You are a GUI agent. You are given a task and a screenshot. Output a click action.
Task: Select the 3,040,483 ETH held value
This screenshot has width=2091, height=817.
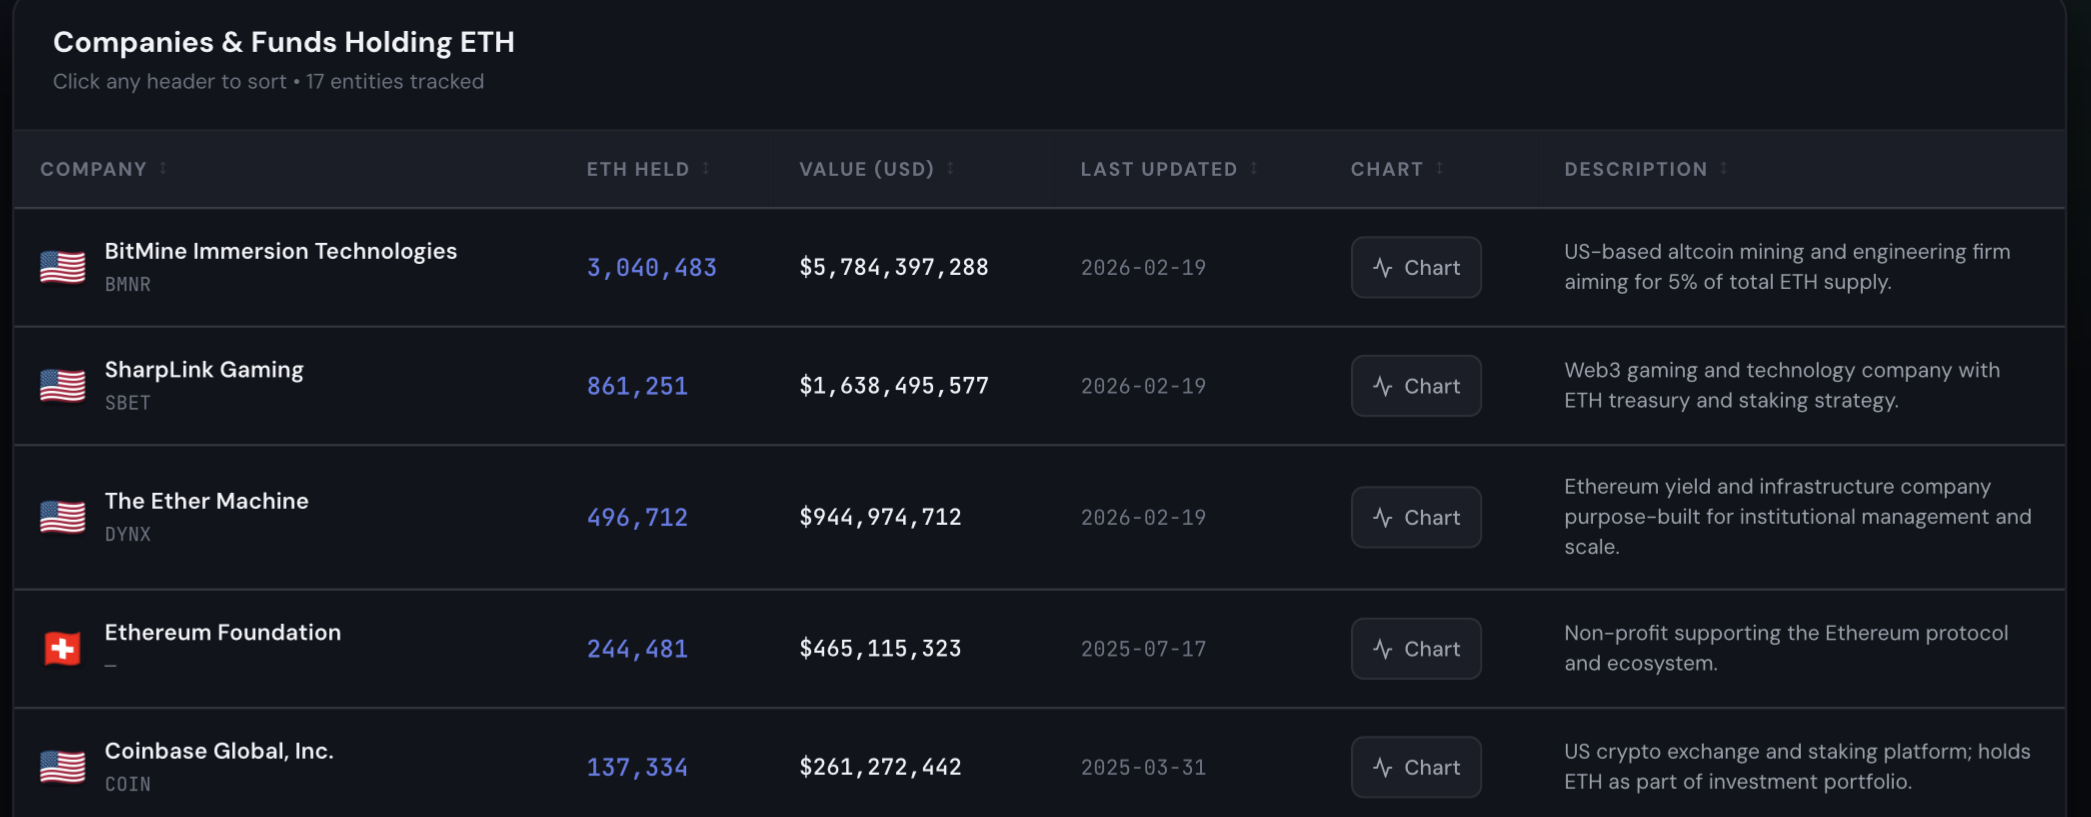(x=652, y=268)
